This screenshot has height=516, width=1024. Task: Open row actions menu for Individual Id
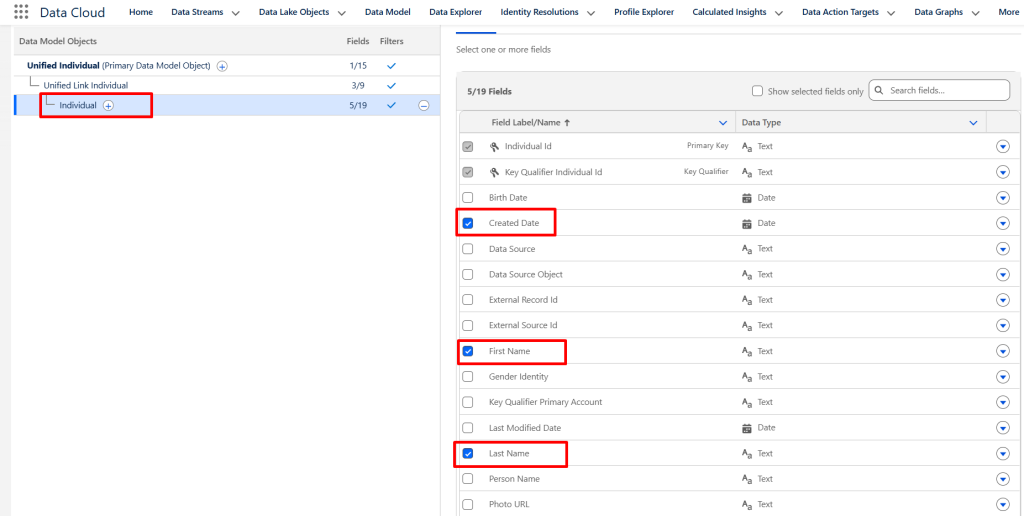point(1004,146)
